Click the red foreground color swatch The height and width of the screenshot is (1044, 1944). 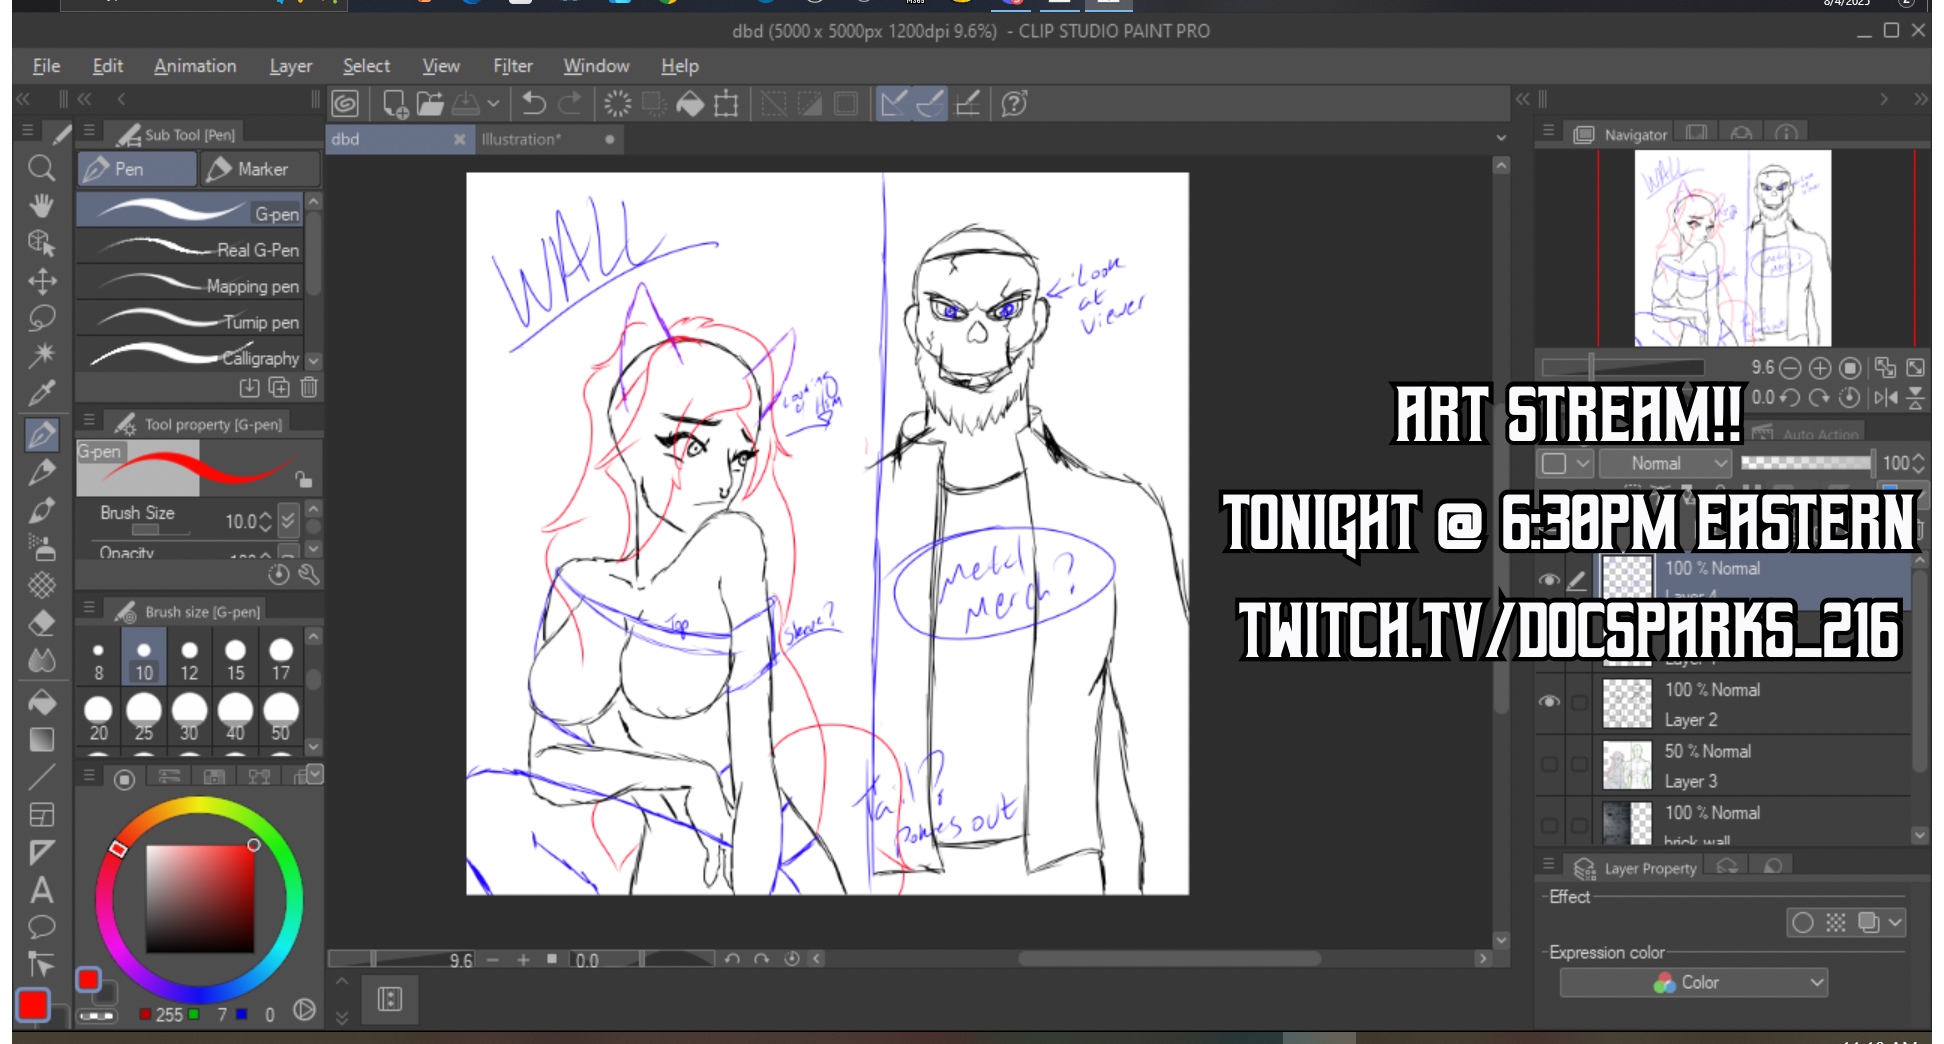(x=33, y=1004)
